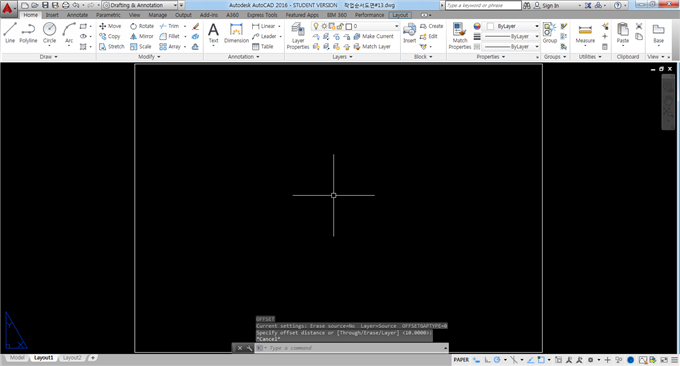Expand the Annotation panel
This screenshot has height=366, width=680.
pyautogui.click(x=243, y=57)
